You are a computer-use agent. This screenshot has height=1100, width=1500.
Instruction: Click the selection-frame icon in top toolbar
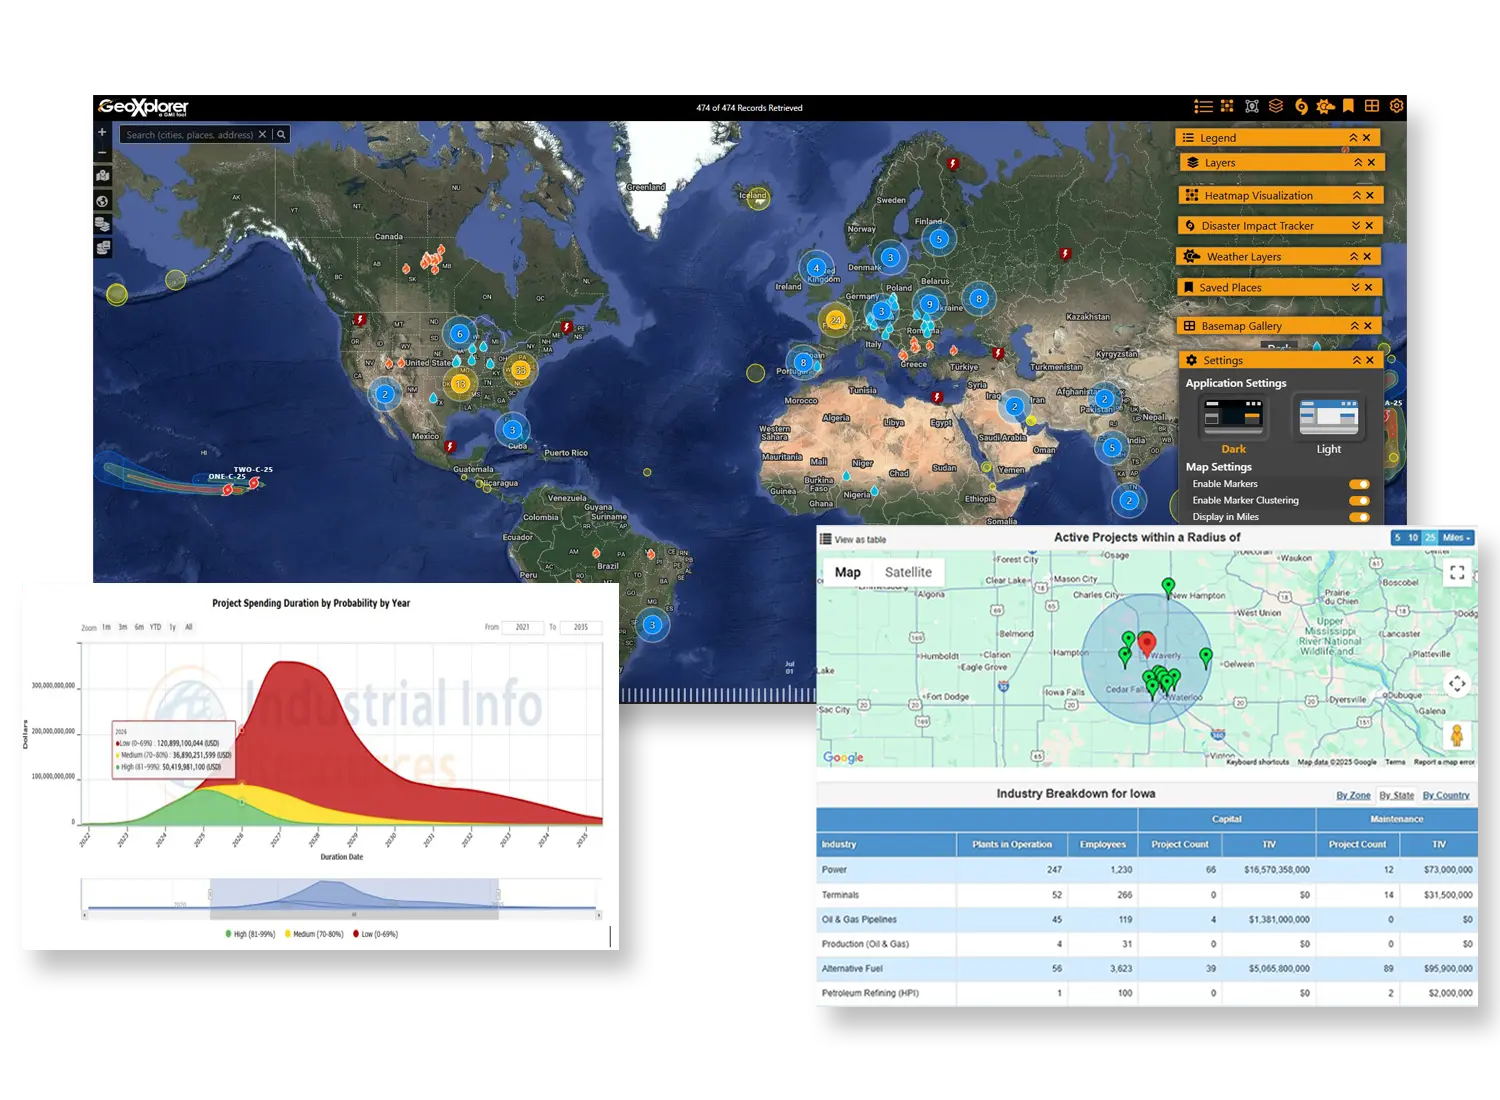click(x=1251, y=106)
